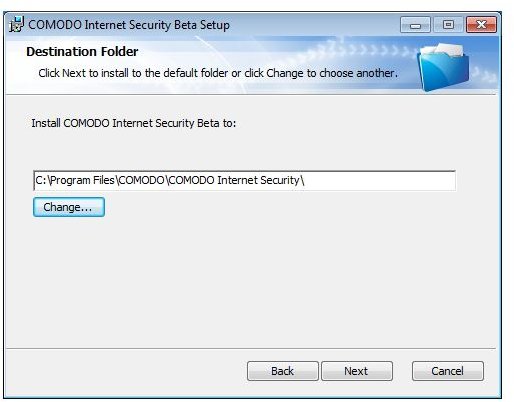Viewport: 514px width, 402px height.
Task: Click the setup installer icon in title bar
Action: click(x=16, y=24)
